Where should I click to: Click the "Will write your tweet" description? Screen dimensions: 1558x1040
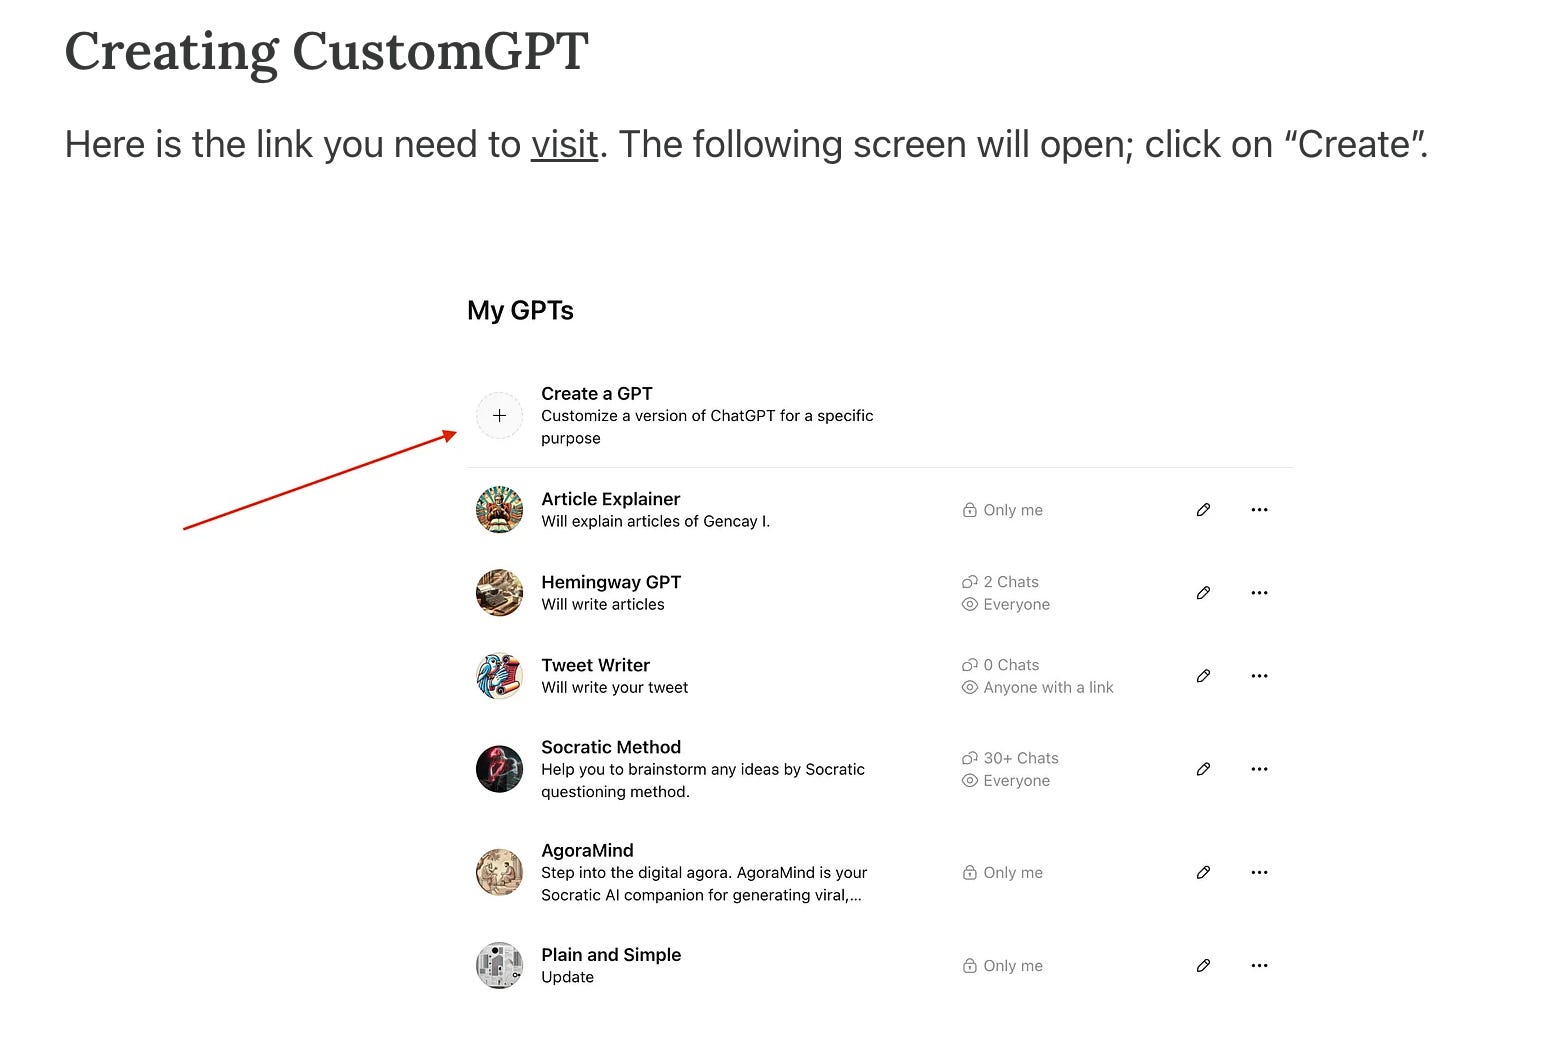point(615,687)
